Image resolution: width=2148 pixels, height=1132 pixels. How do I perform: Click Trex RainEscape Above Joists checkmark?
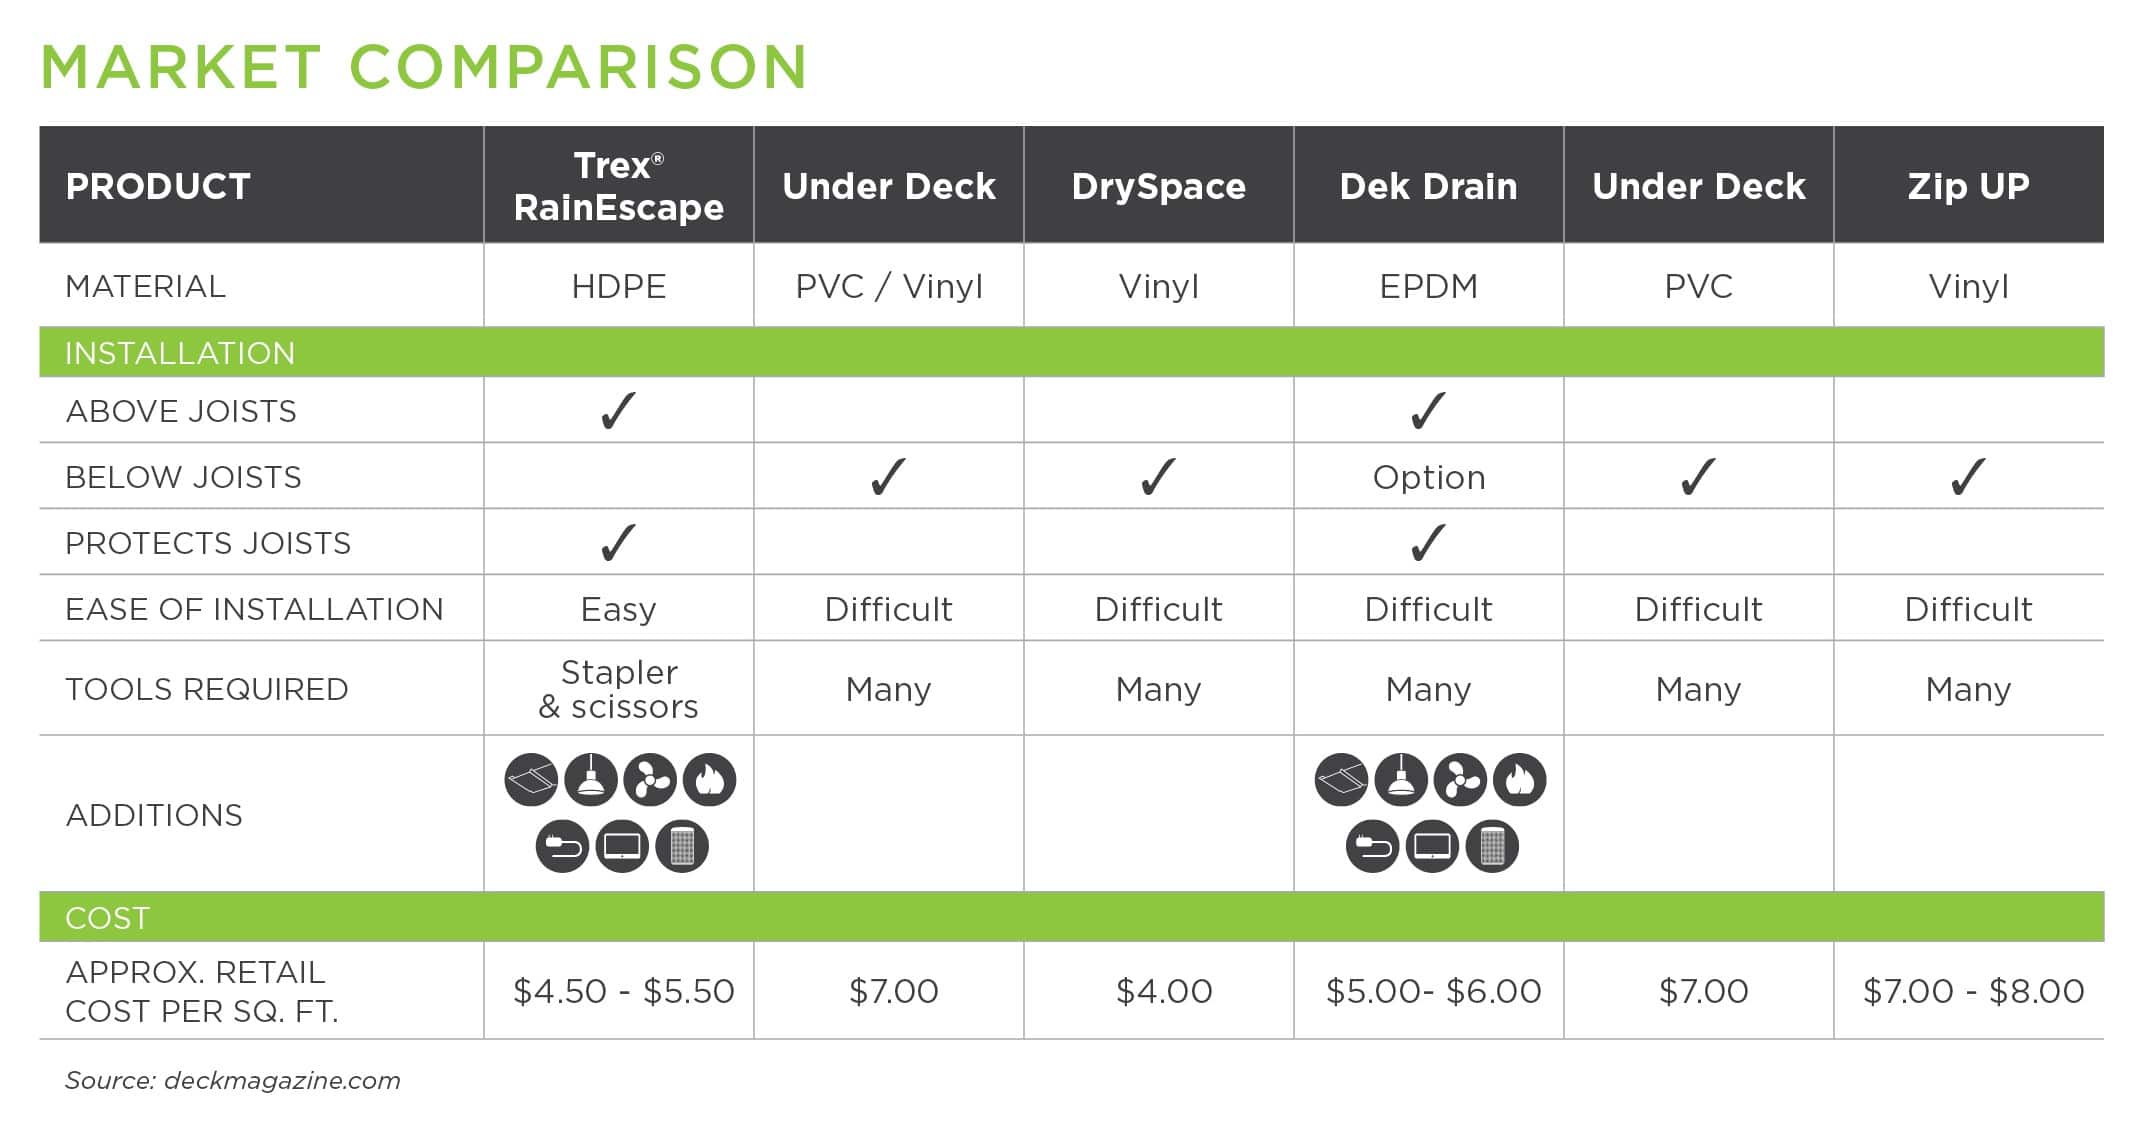(618, 410)
